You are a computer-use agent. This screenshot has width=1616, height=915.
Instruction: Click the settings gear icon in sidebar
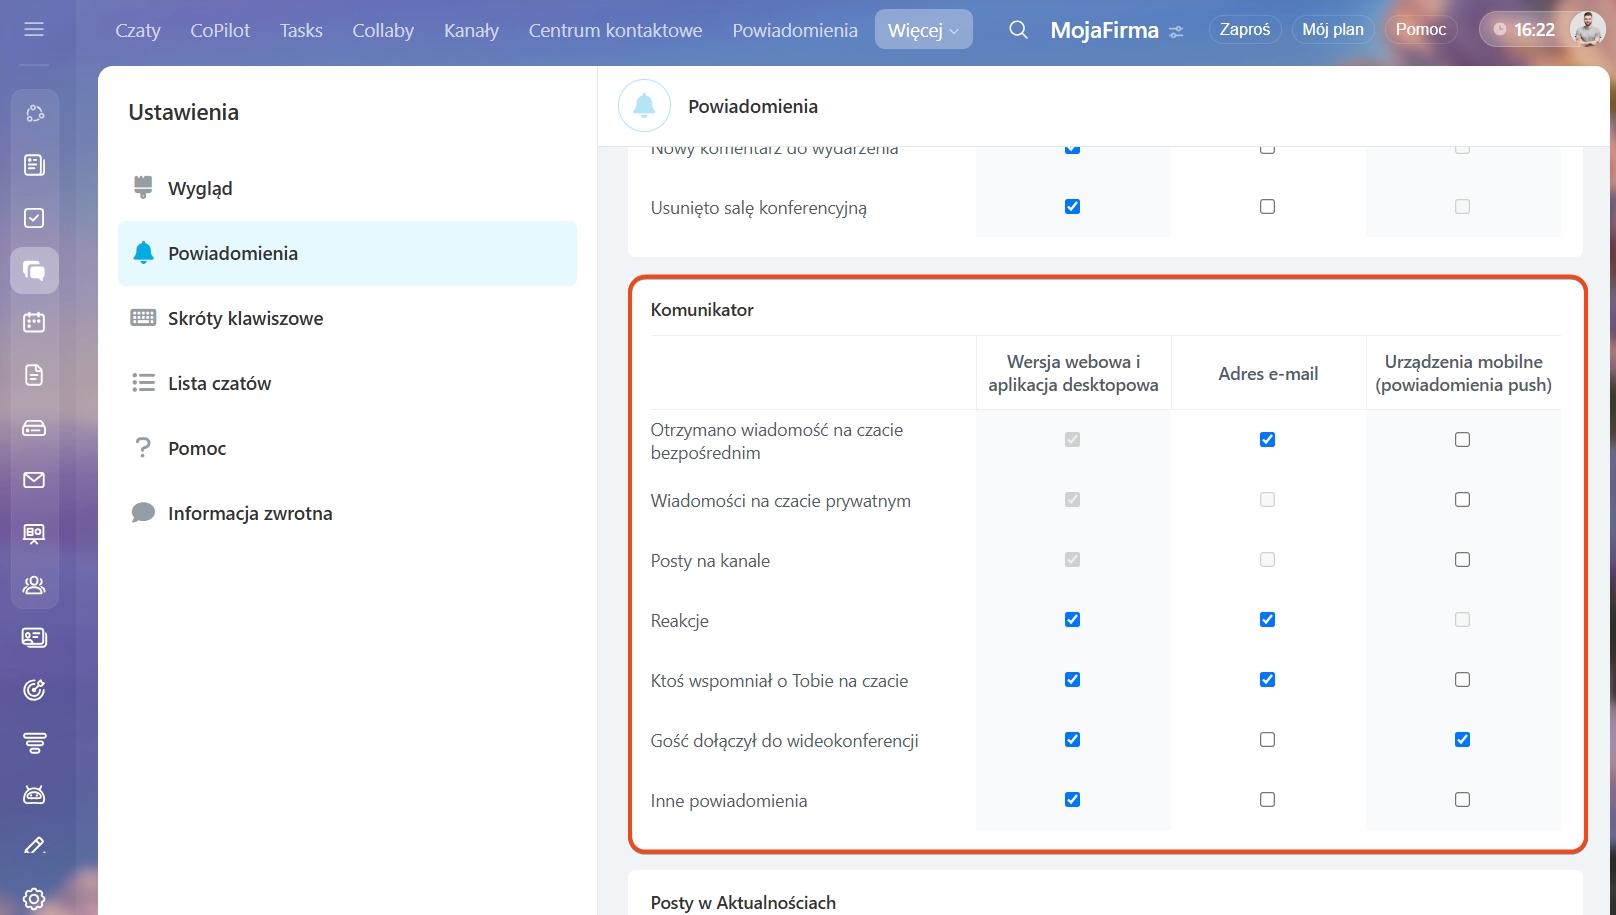[x=34, y=898]
